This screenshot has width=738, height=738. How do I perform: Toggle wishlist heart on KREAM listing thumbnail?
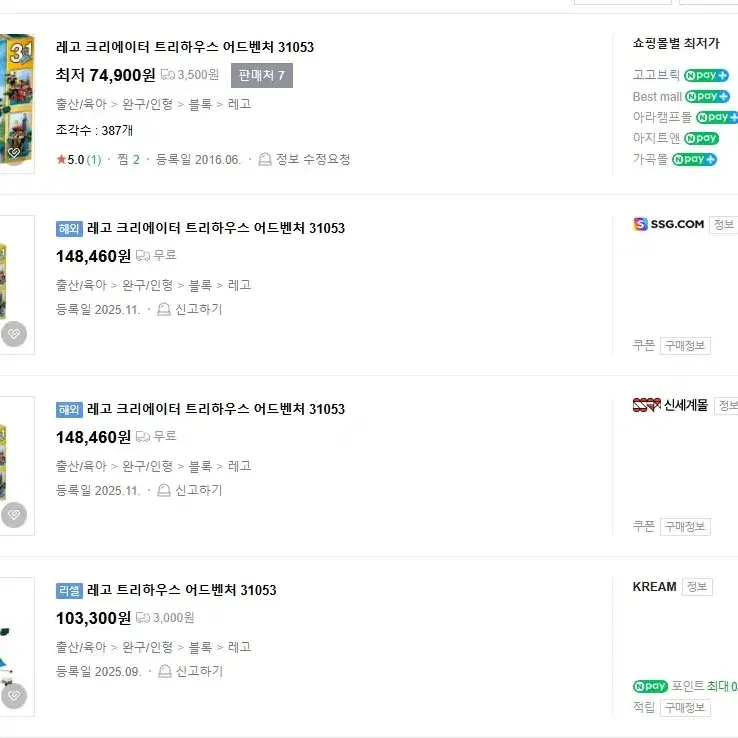(x=14, y=695)
